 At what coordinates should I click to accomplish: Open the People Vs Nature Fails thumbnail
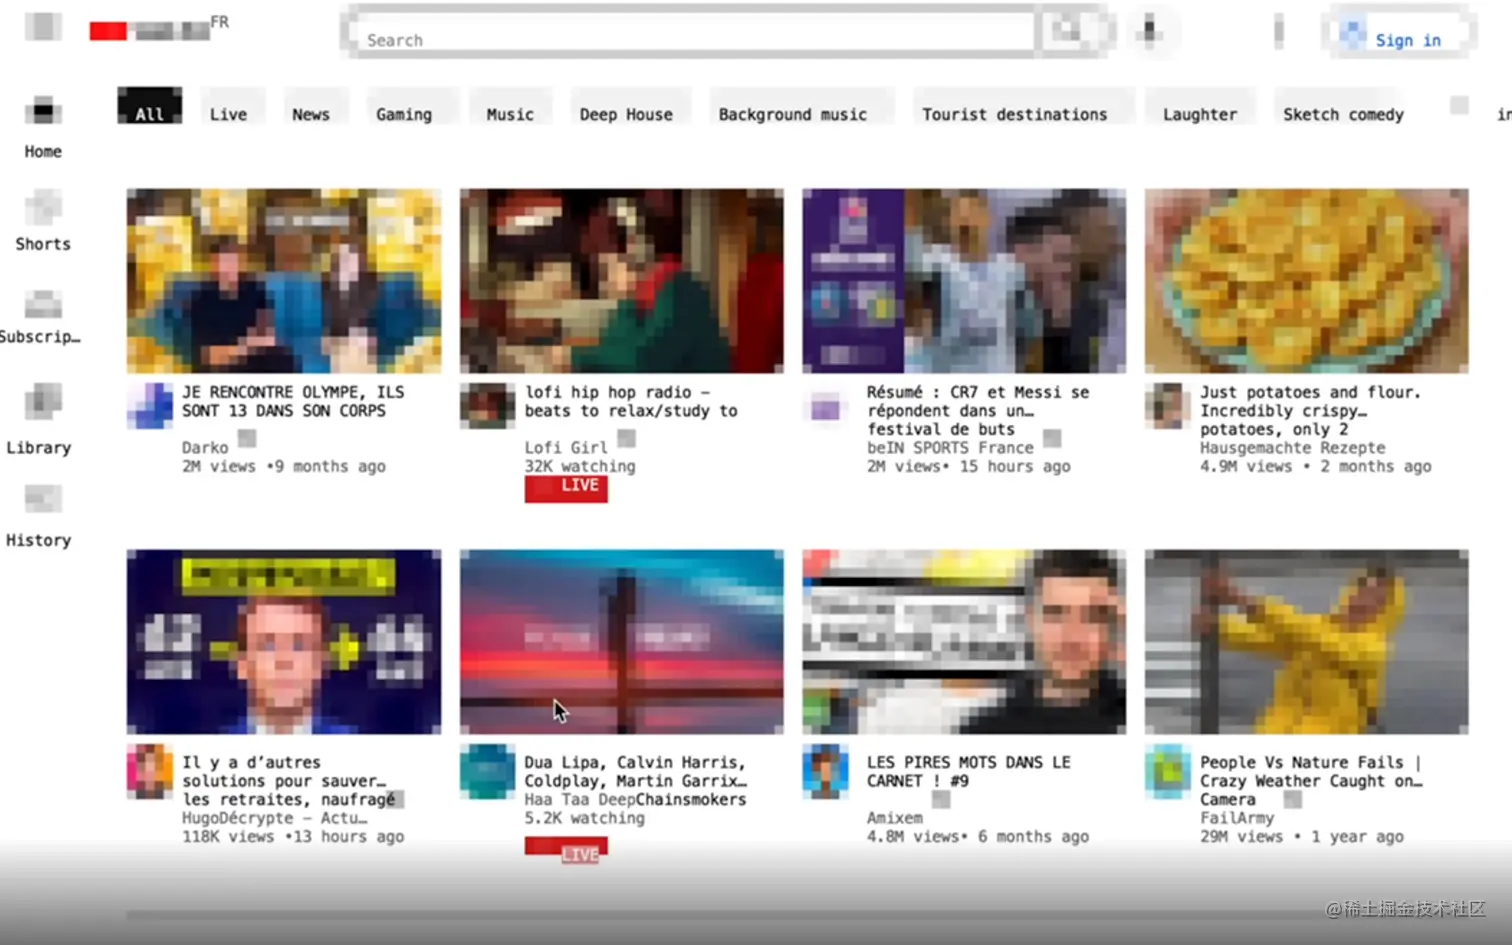(1307, 642)
